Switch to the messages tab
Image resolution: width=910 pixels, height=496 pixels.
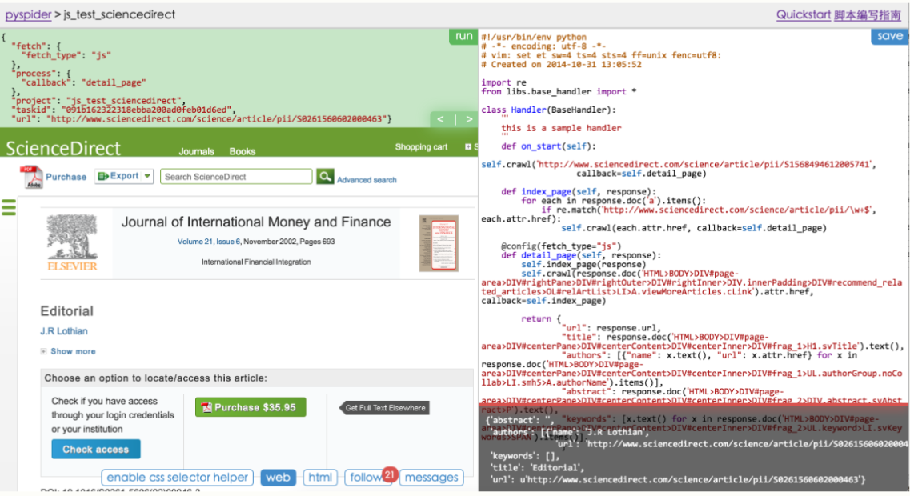tap(431, 477)
